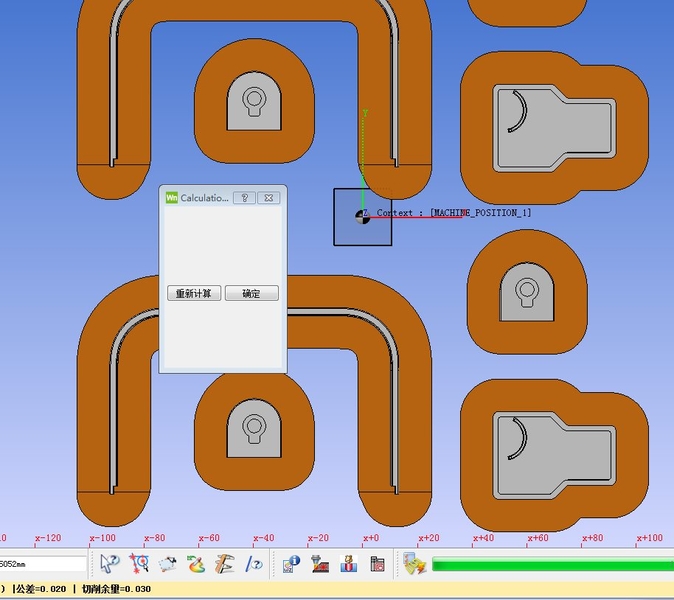Close the Calculation dialog
674x600 pixels.
(268, 198)
